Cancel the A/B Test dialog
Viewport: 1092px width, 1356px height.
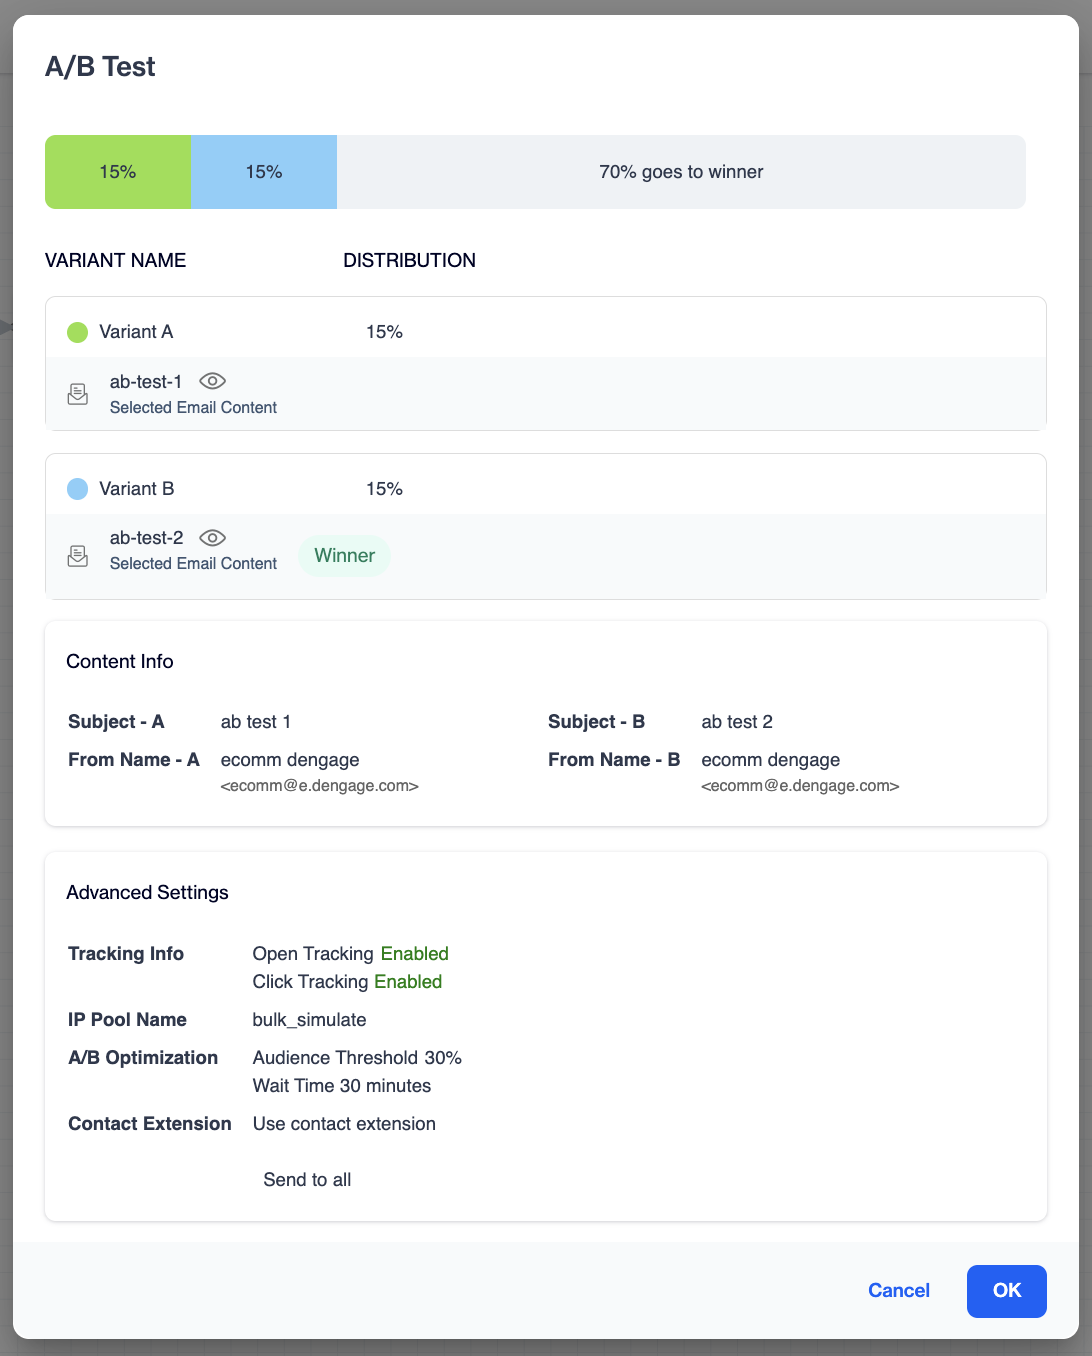pyautogui.click(x=899, y=1291)
